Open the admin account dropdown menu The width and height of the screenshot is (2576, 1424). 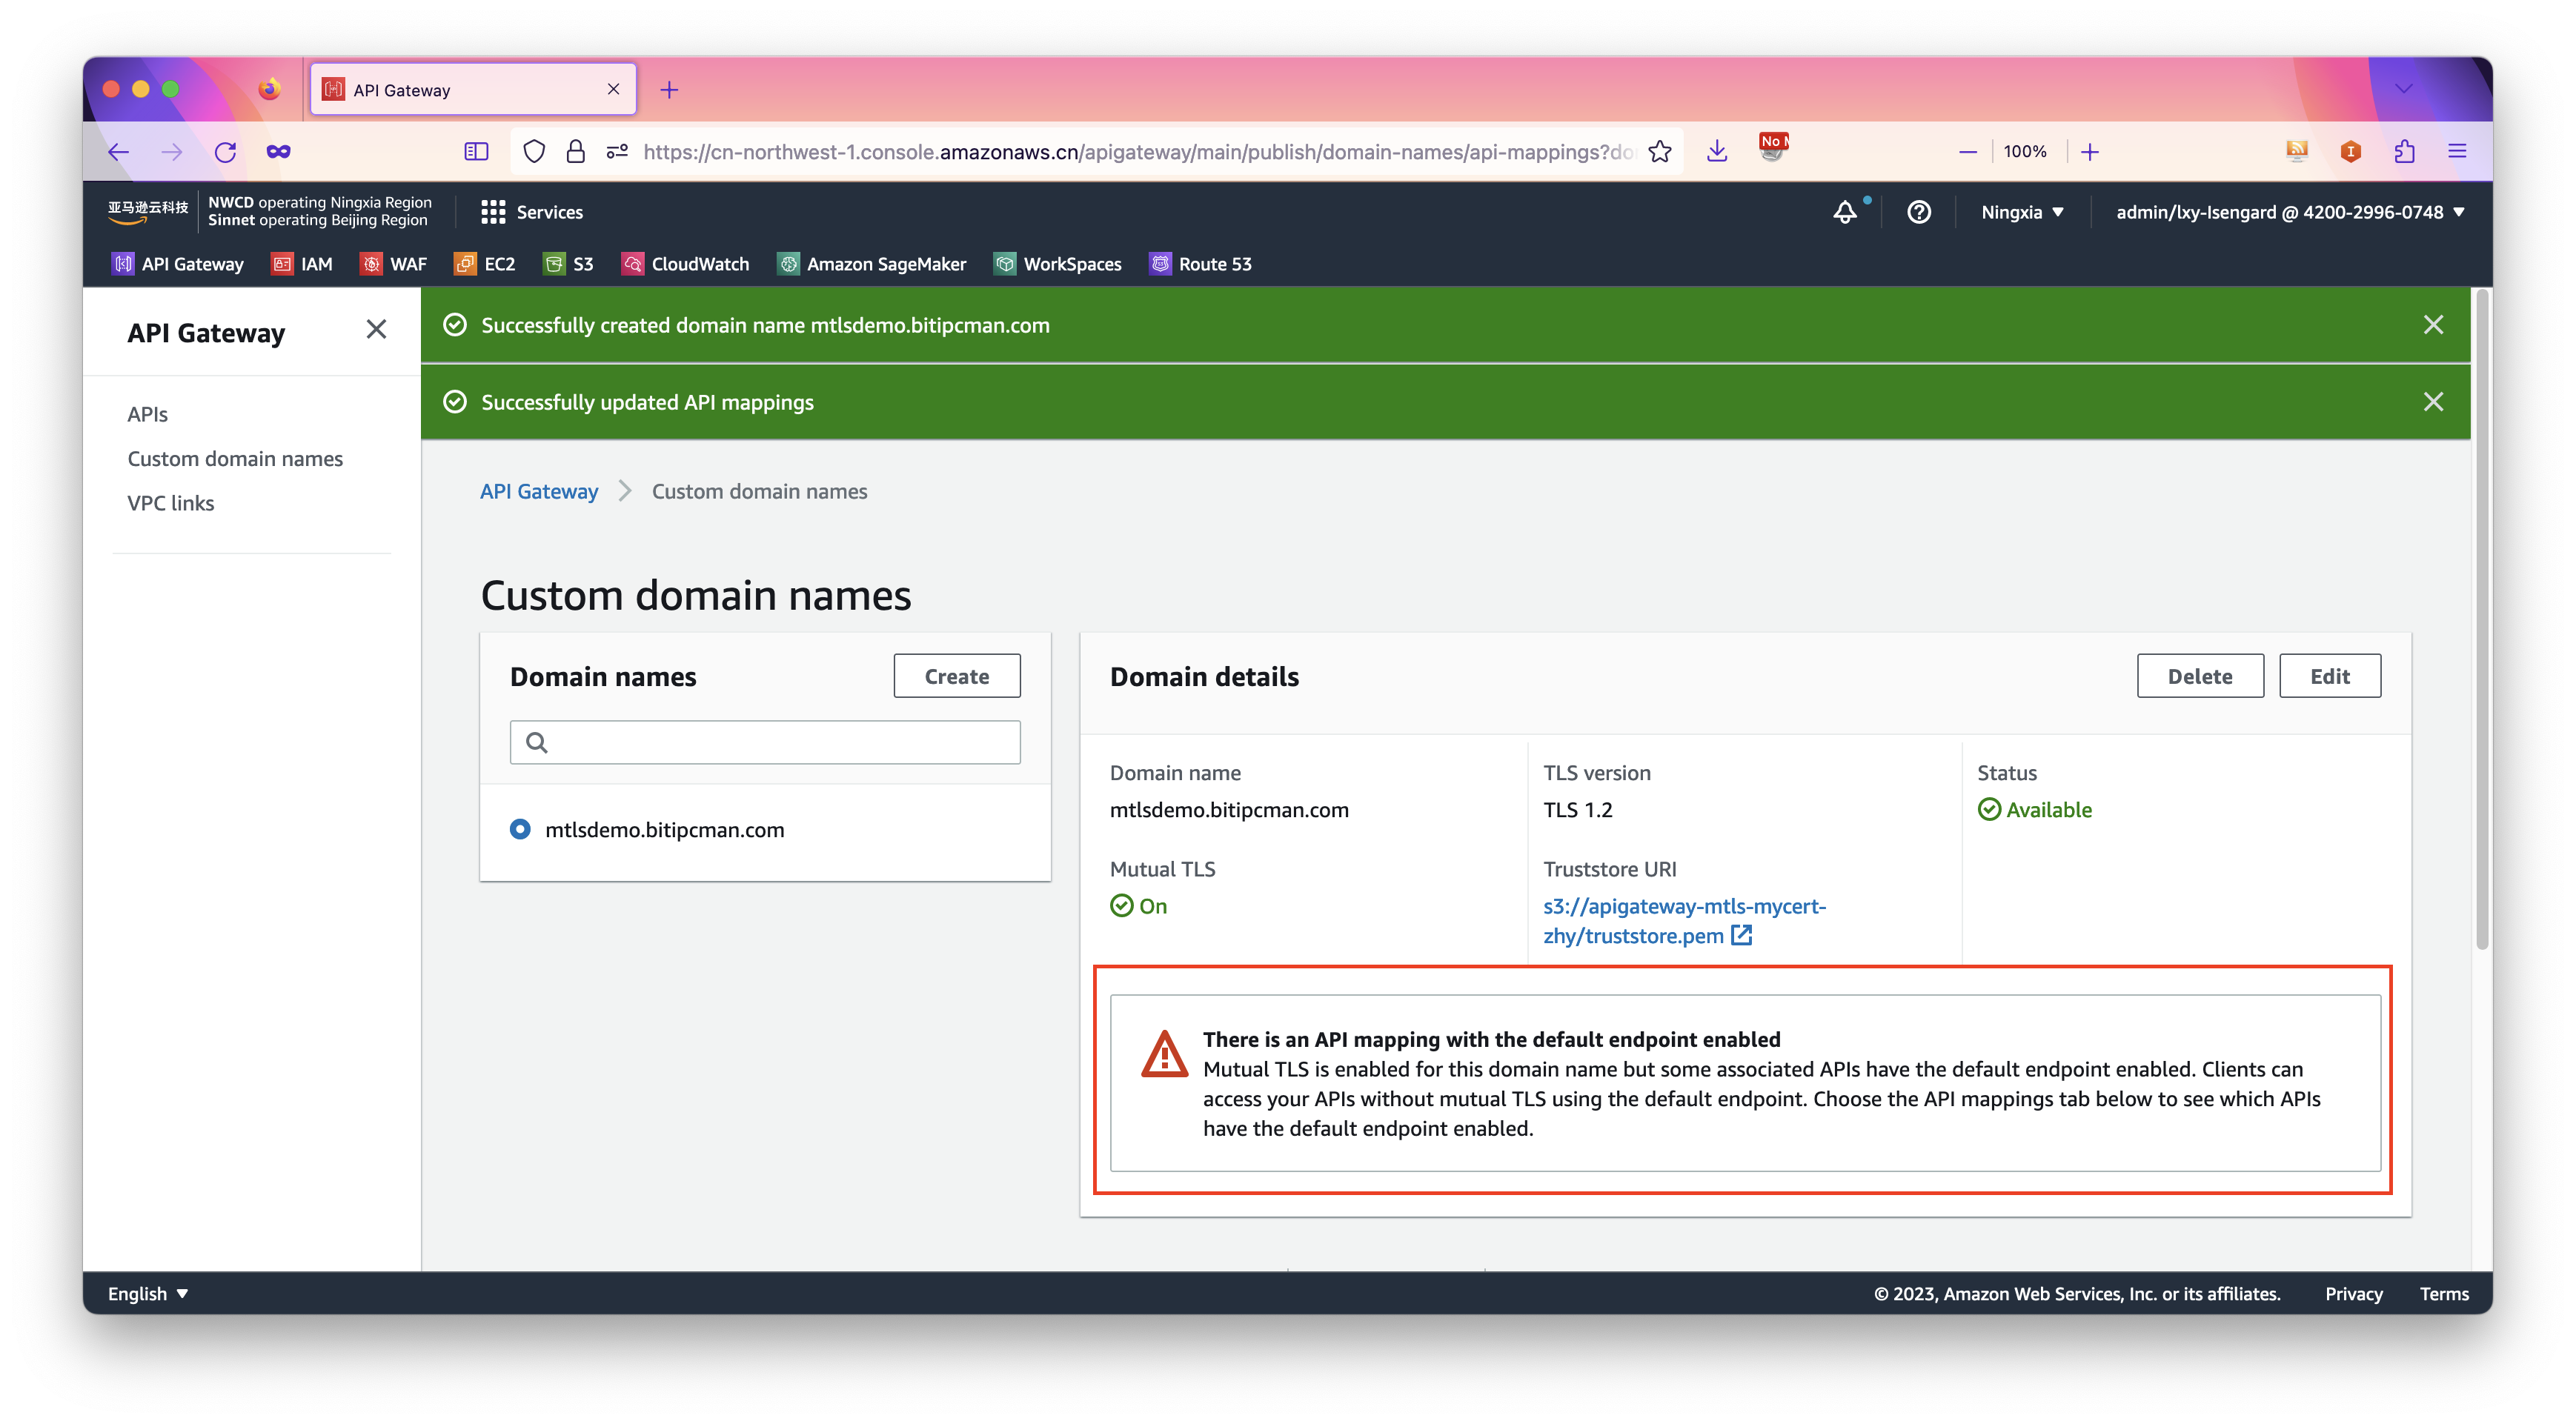tap(2289, 212)
